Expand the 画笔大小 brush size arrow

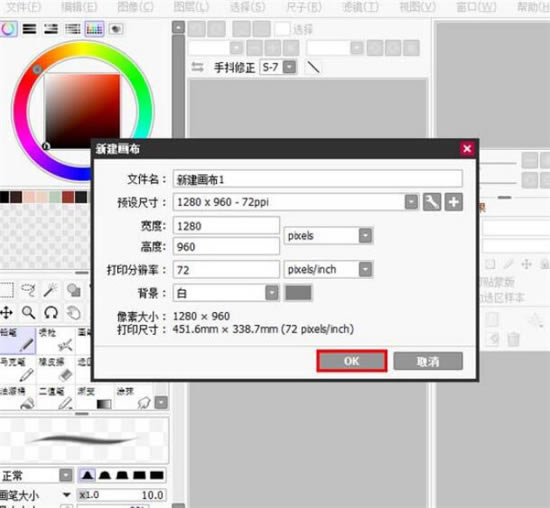67,495
